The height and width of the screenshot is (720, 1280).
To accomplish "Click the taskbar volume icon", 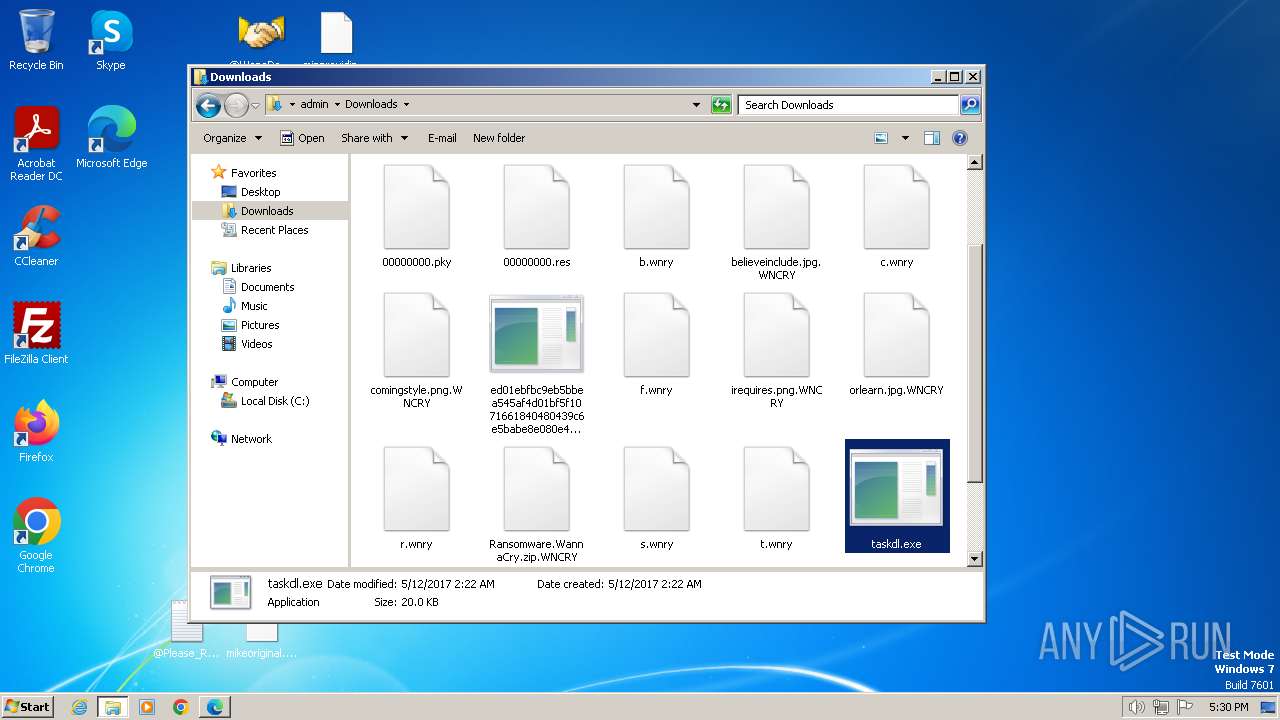I will [1136, 707].
